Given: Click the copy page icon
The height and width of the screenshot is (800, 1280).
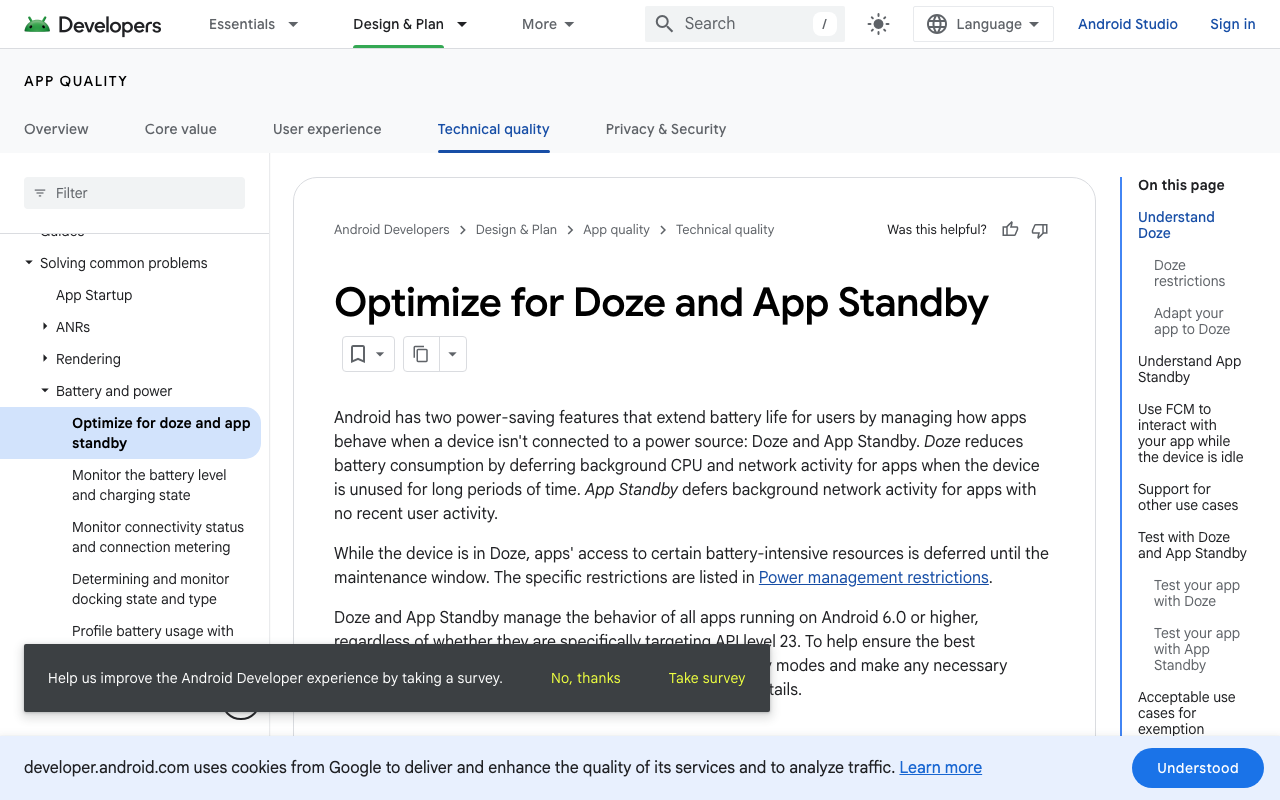Looking at the screenshot, I should pyautogui.click(x=421, y=354).
